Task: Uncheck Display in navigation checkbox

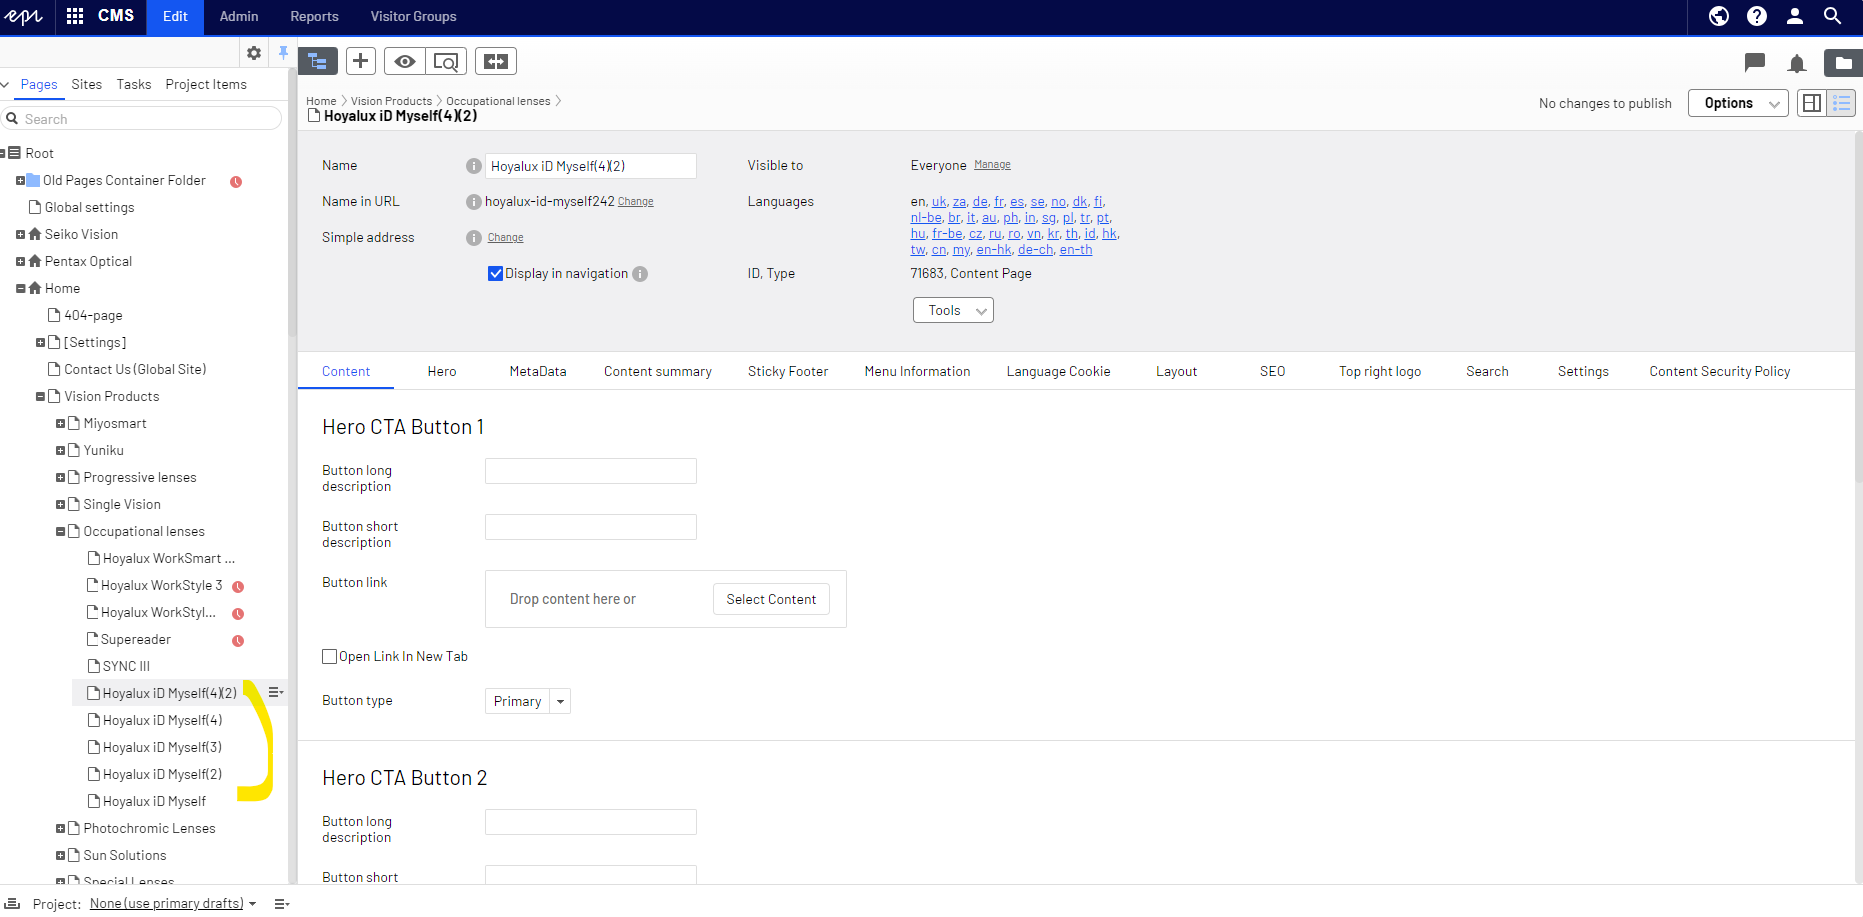Action: (495, 274)
